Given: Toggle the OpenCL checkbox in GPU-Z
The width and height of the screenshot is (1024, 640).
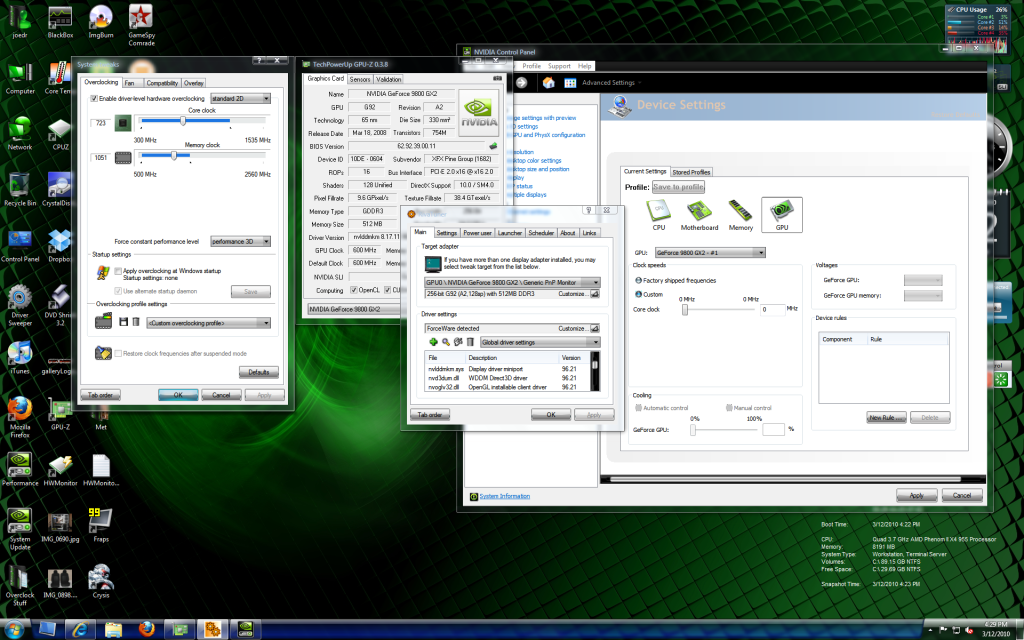Looking at the screenshot, I should pyautogui.click(x=354, y=290).
